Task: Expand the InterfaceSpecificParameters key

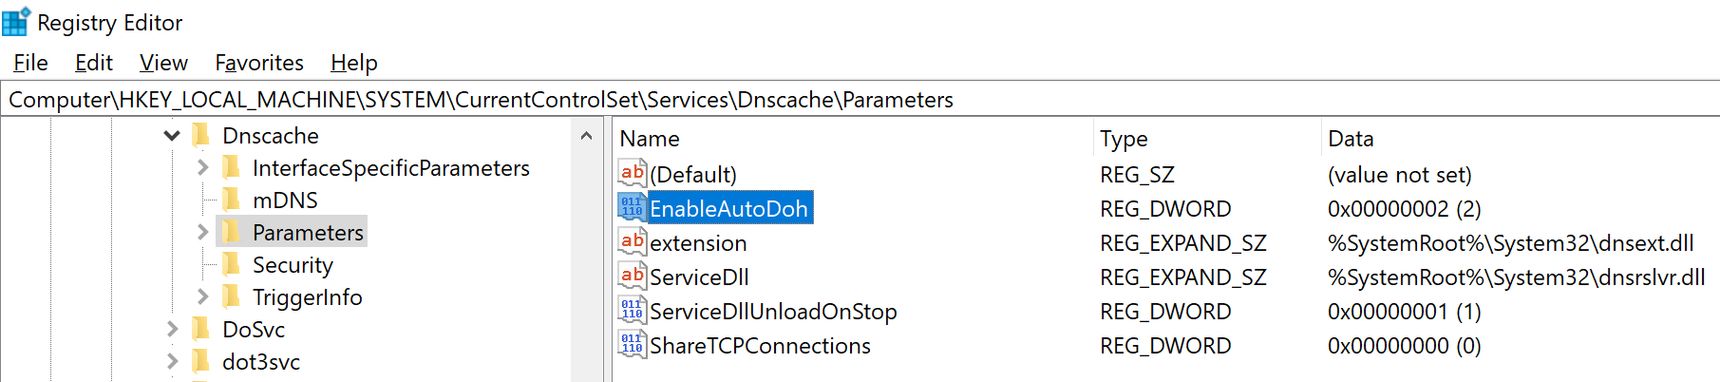Action: pos(202,168)
